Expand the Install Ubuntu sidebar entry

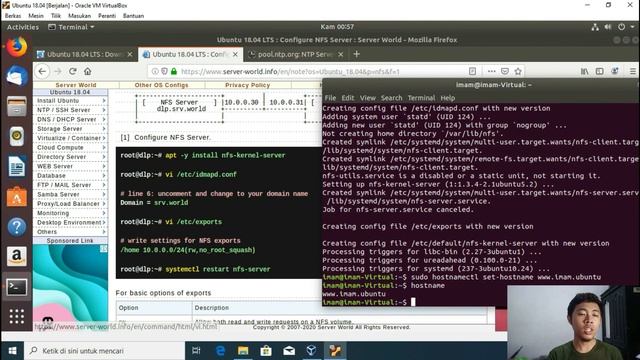click(71, 100)
